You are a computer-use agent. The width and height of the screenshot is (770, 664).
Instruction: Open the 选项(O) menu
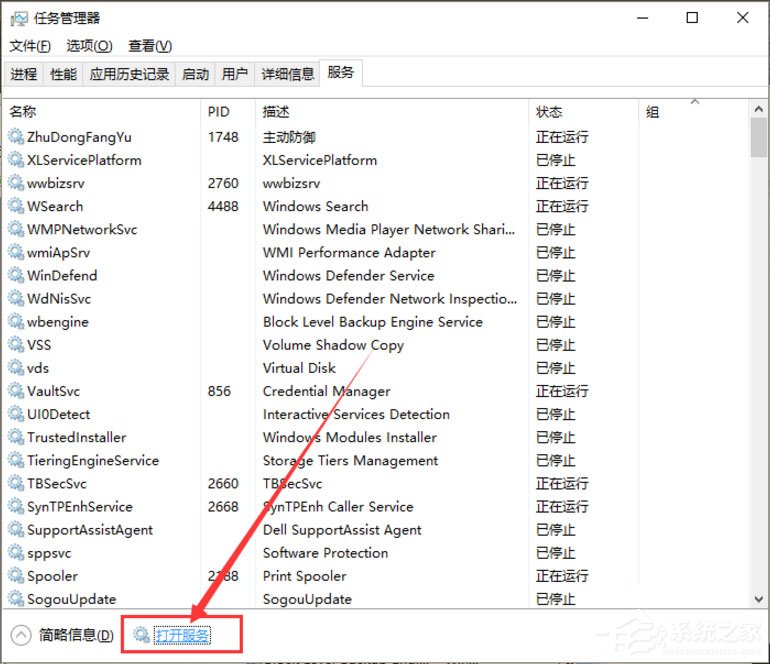tap(90, 46)
